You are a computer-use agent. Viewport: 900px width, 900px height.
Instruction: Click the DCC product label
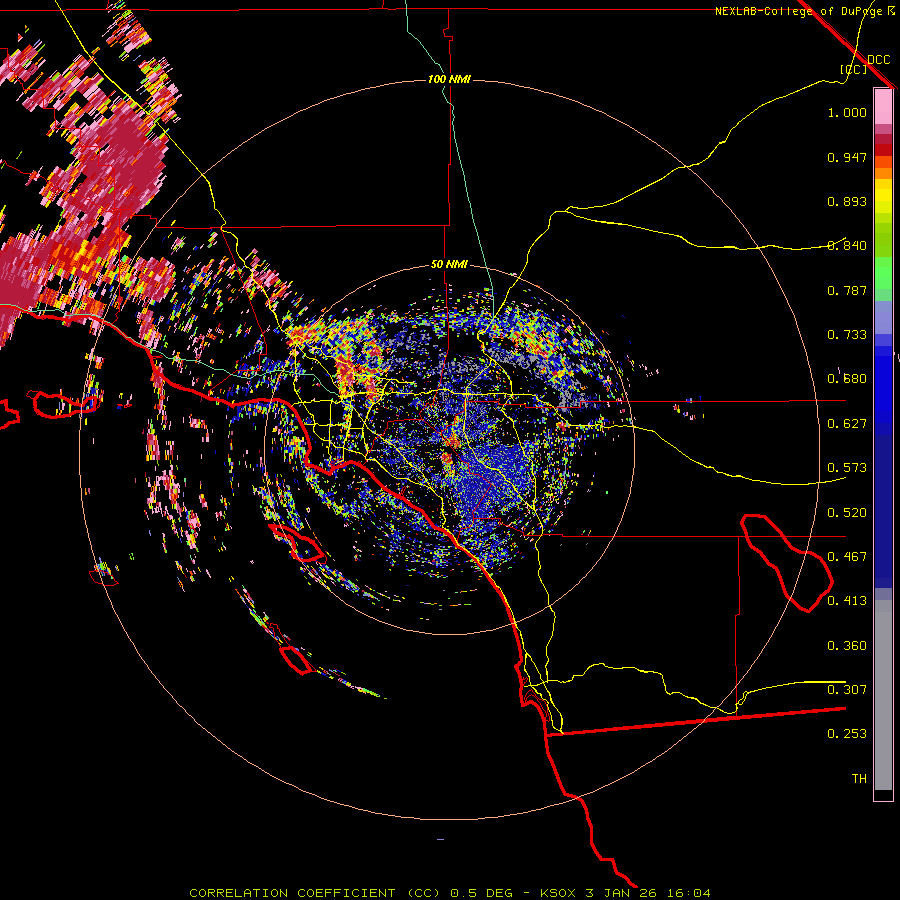coord(878,60)
